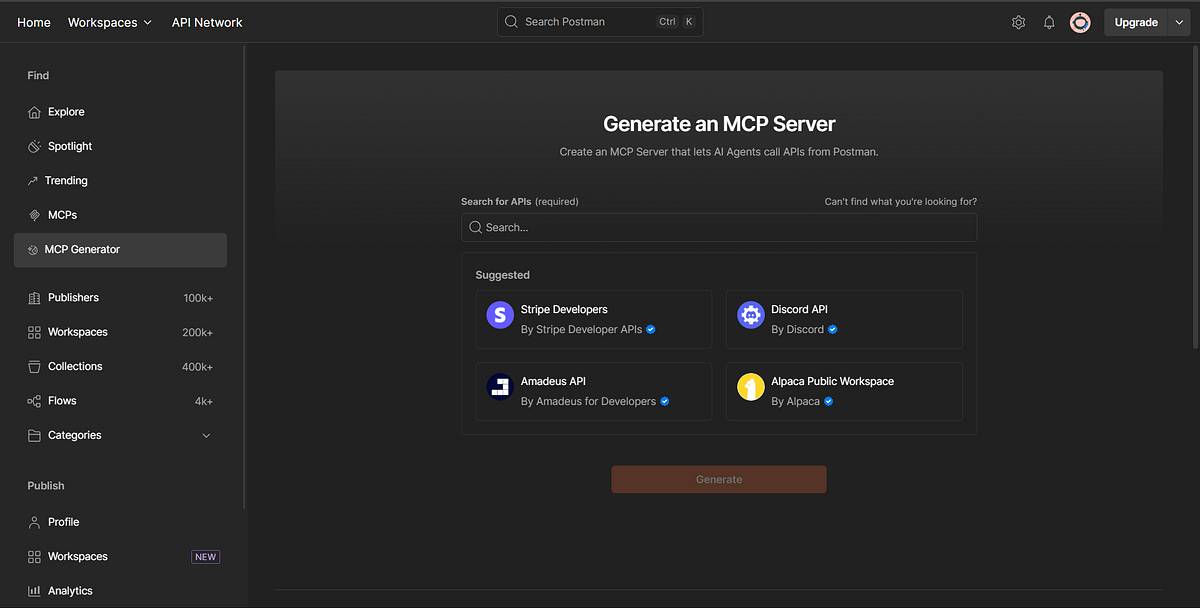Click the Trending arrow icon
Screen dimensions: 1200x608
click(33, 180)
